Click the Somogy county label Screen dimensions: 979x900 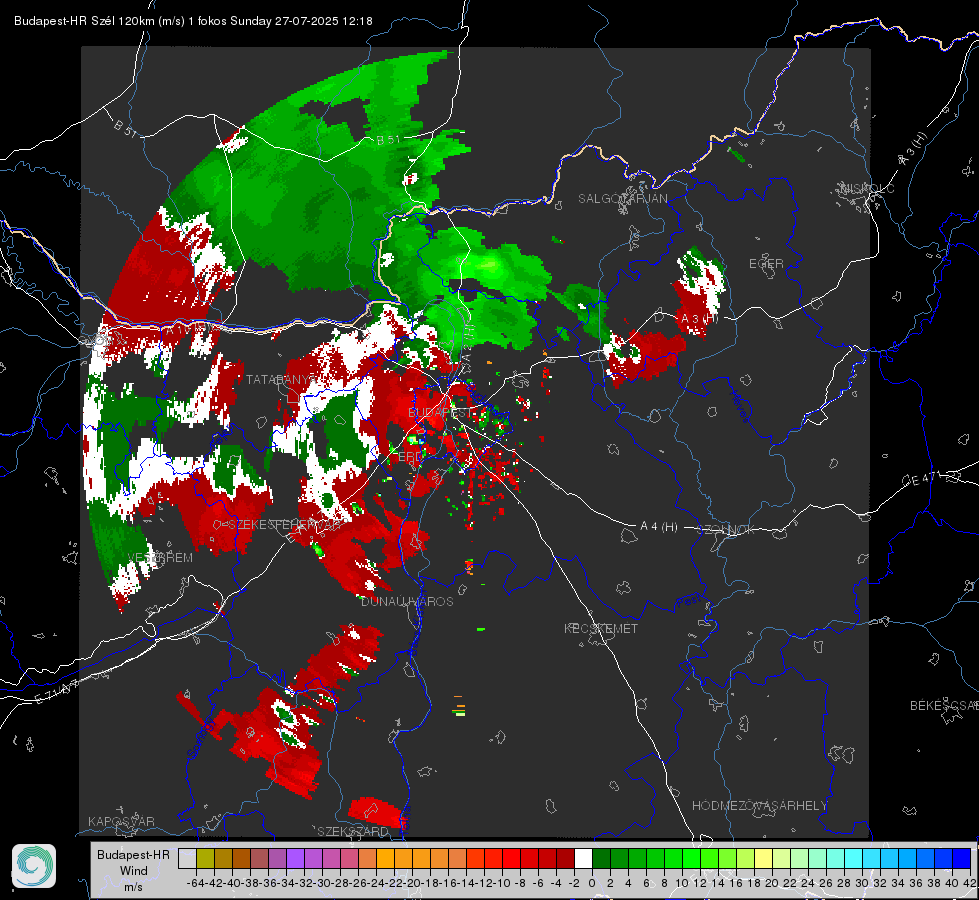(x=200, y=738)
